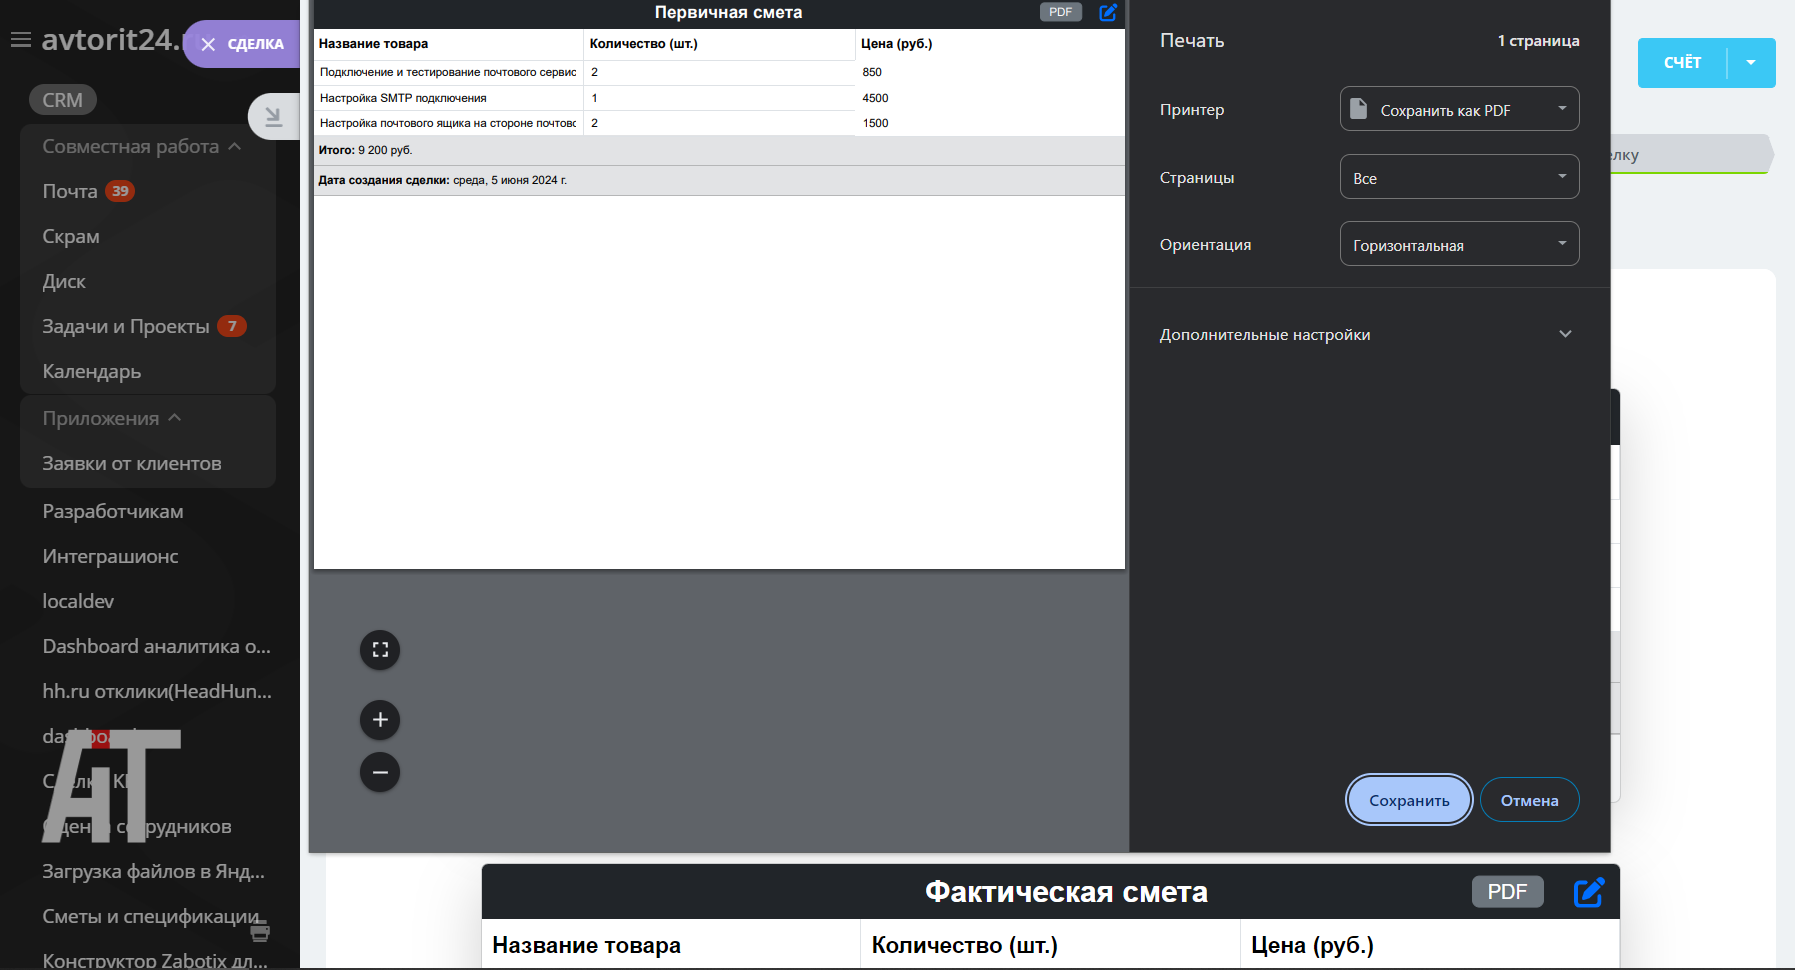Click the price value 850 in the preview
This screenshot has height=970, width=1795.
(872, 72)
